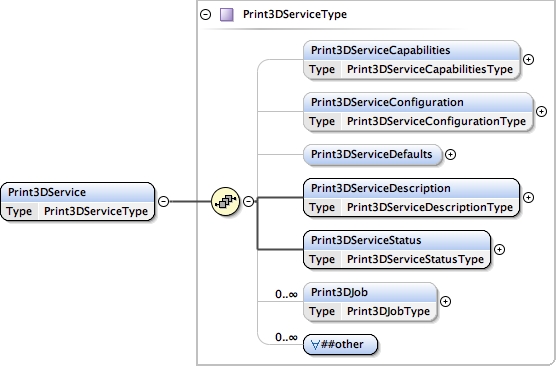Click the purple Print3DServiceType complex type icon
This screenshot has width=557, height=367.
coord(227,15)
